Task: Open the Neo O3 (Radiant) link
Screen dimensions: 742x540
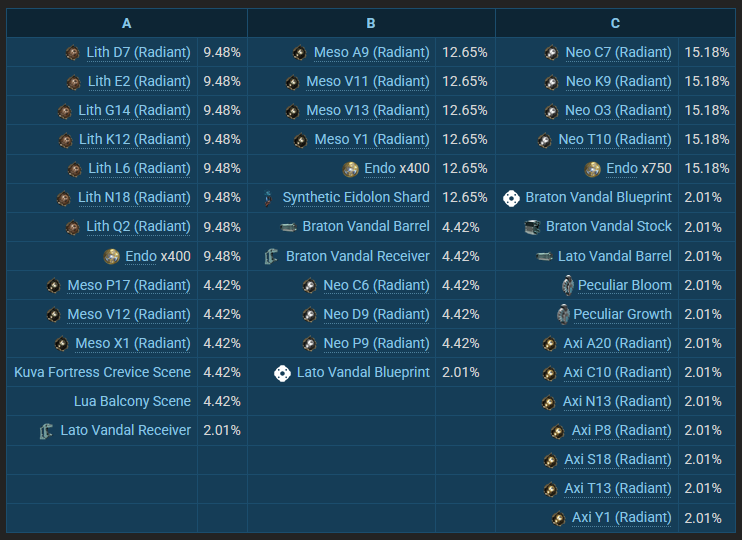Action: pyautogui.click(x=618, y=111)
